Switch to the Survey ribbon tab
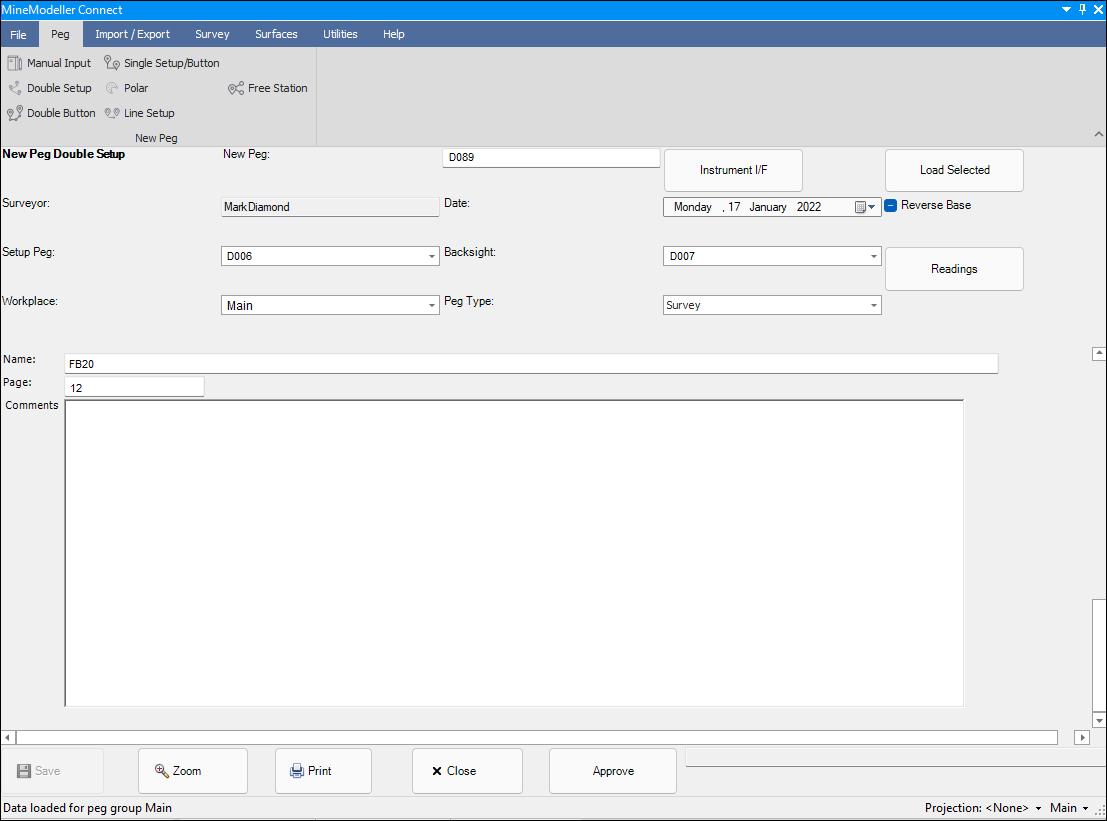The height and width of the screenshot is (821, 1107). point(212,34)
